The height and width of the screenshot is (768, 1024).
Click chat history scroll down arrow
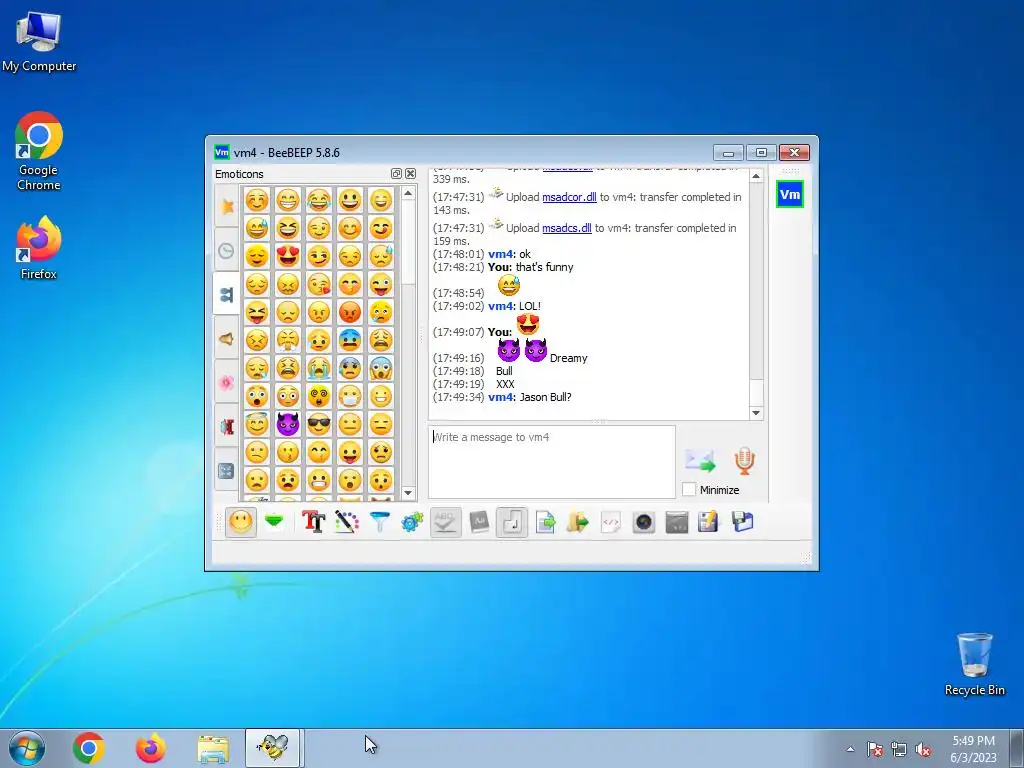click(756, 413)
